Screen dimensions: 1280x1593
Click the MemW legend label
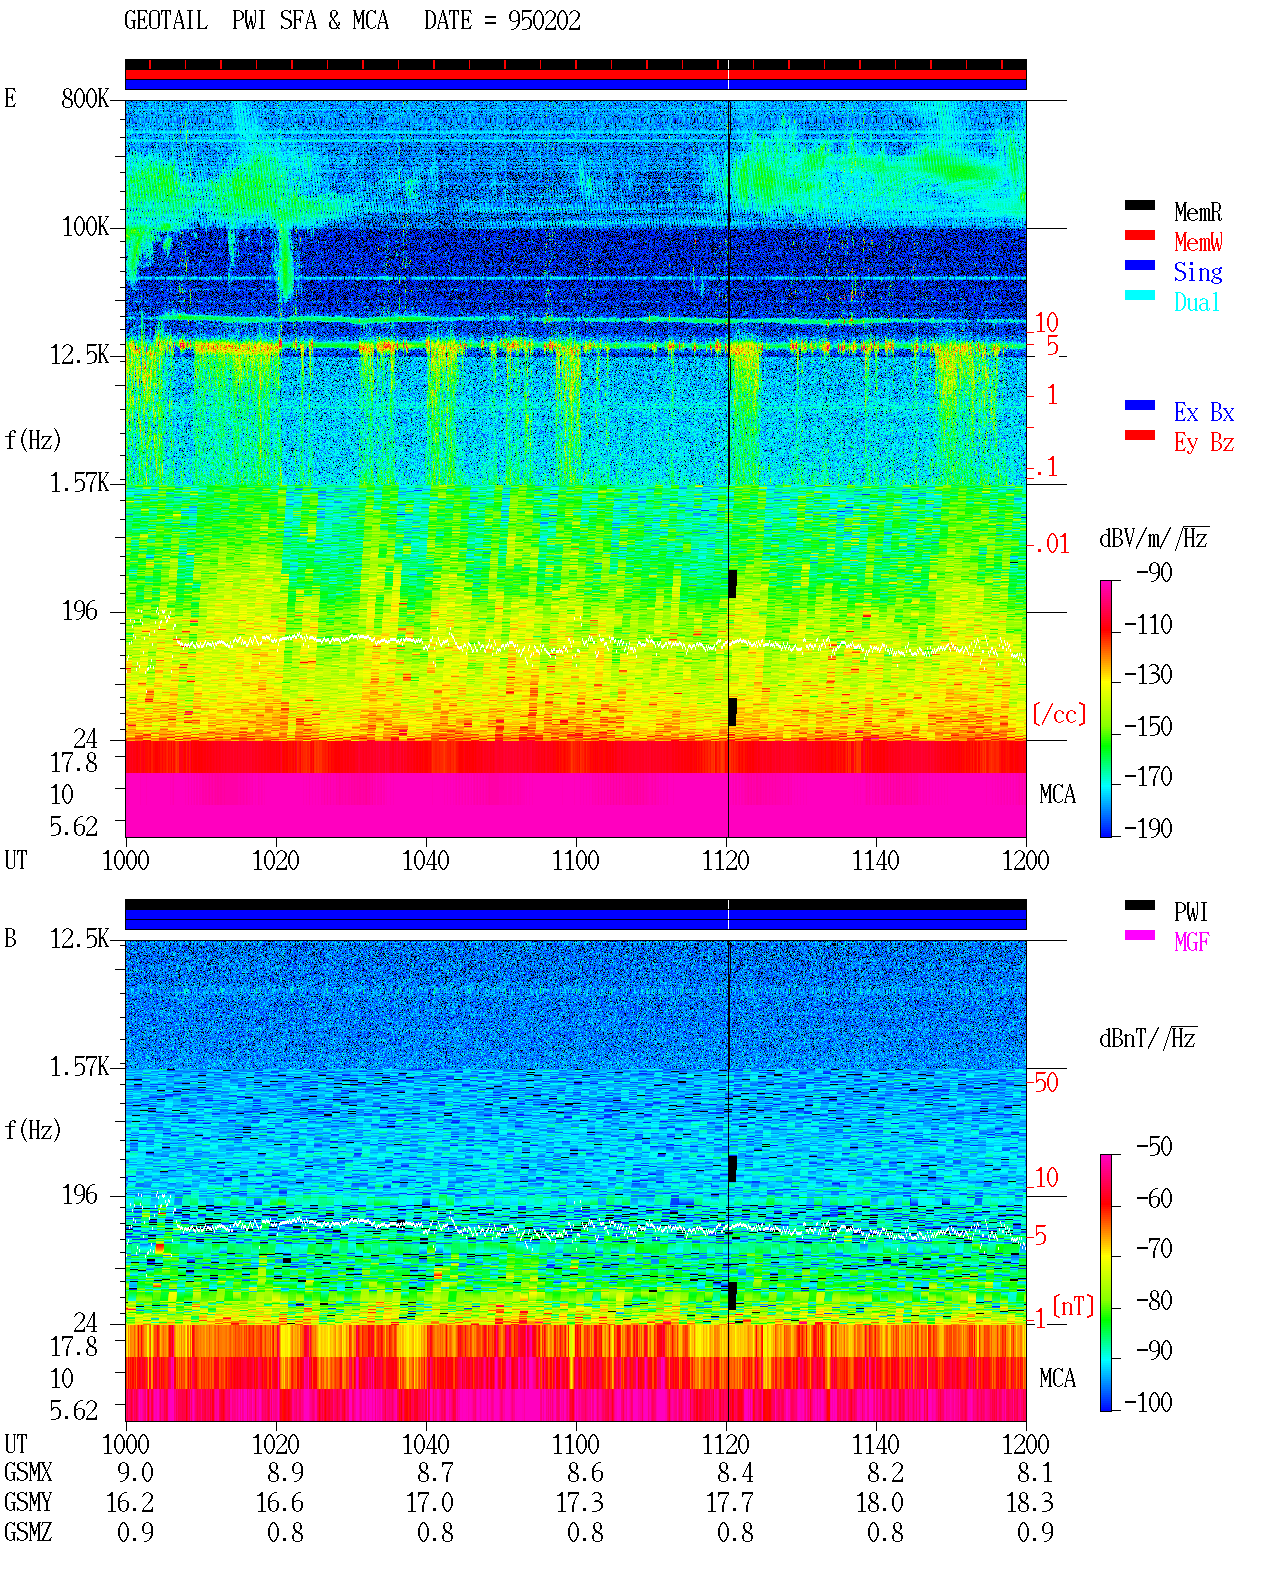pyautogui.click(x=1198, y=242)
